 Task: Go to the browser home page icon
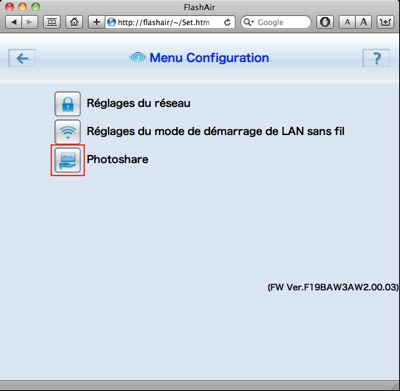pos(74,22)
